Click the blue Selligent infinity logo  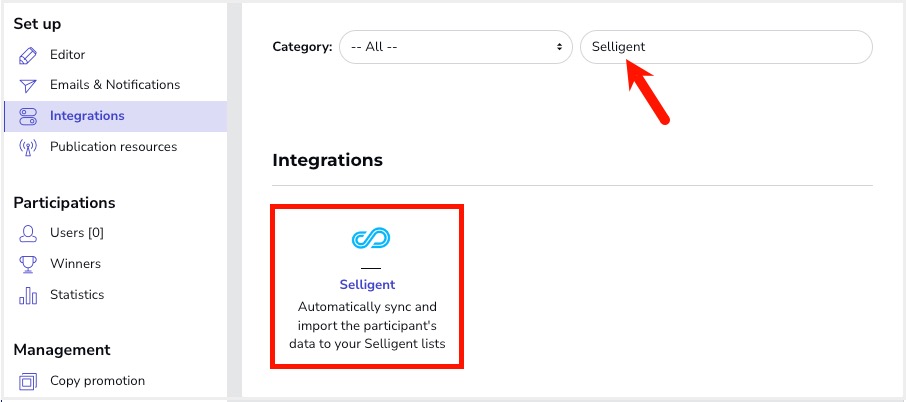pos(370,238)
